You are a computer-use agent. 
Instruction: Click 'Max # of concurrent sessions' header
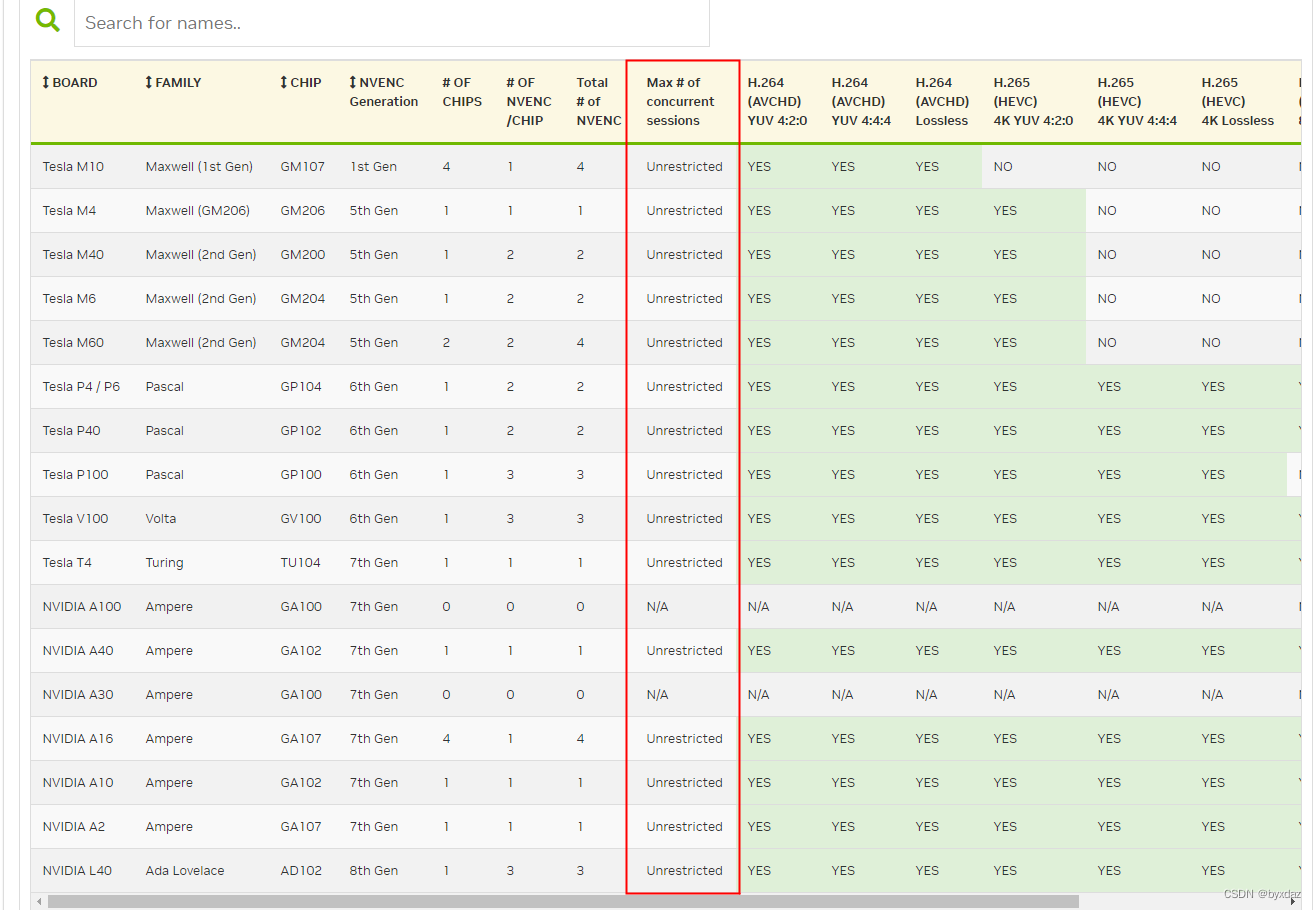point(680,101)
